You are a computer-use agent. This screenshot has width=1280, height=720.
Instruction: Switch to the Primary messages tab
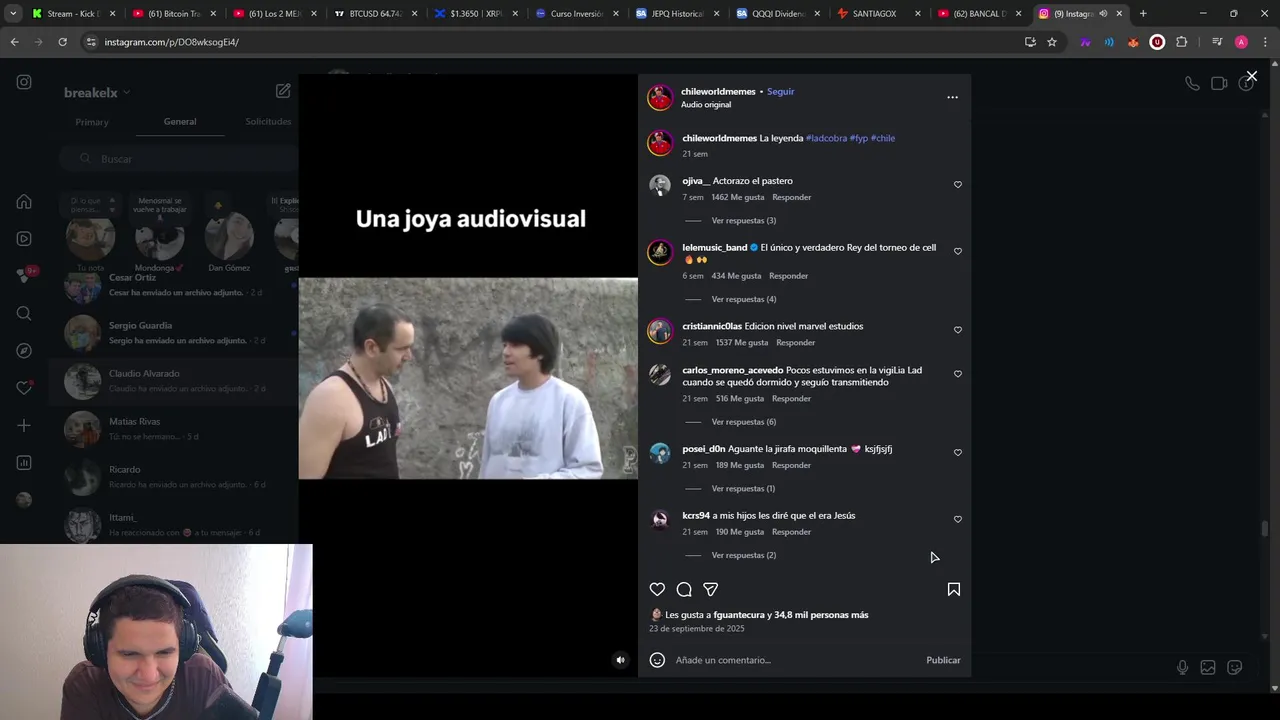pyautogui.click(x=92, y=122)
